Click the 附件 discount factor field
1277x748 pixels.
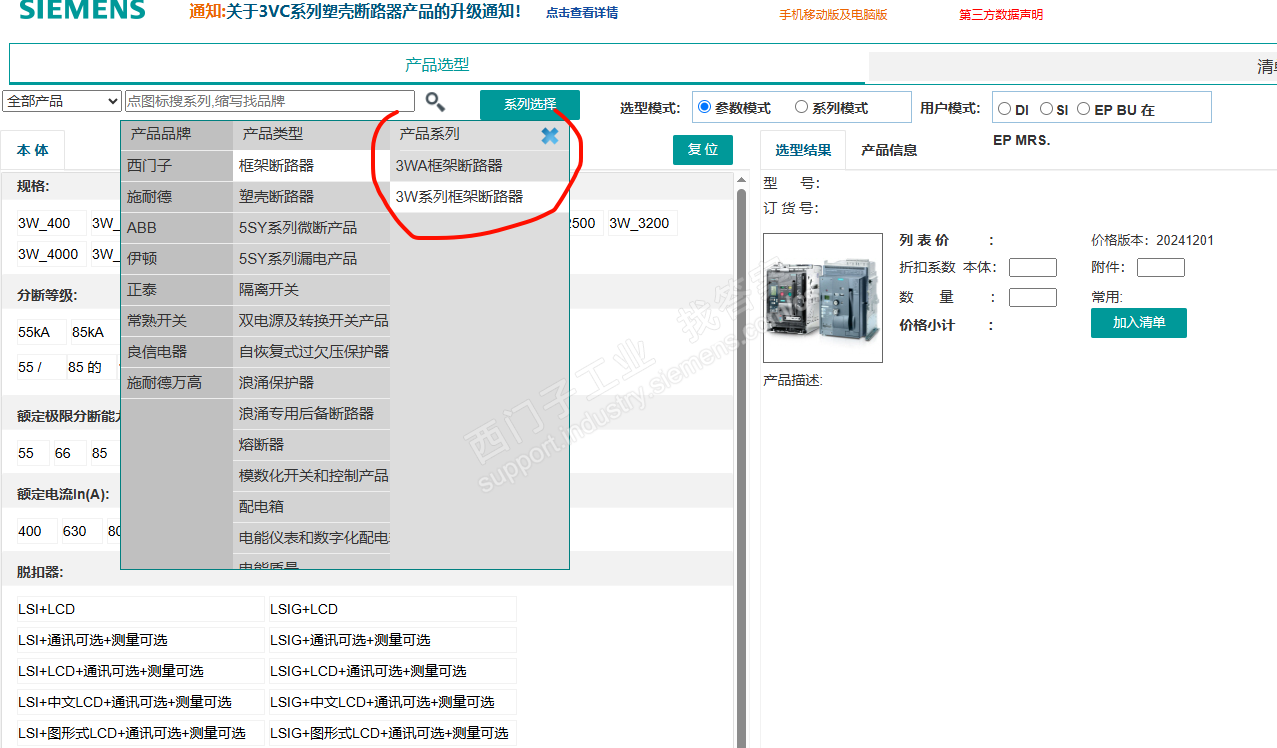[1161, 267]
